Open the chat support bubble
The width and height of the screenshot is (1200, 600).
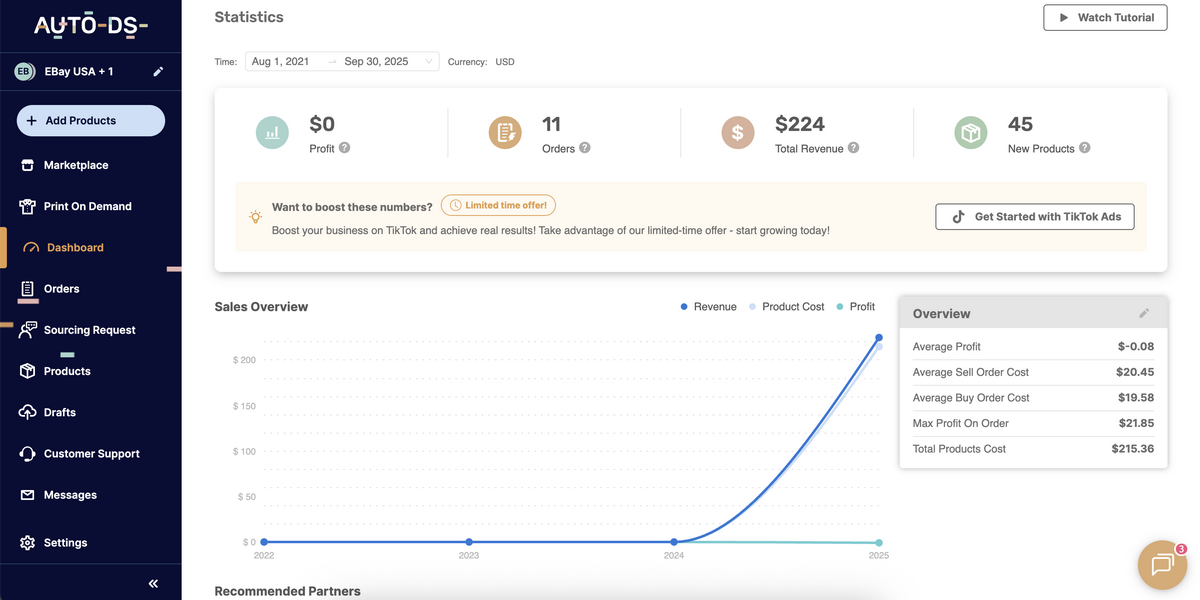coord(1161,564)
